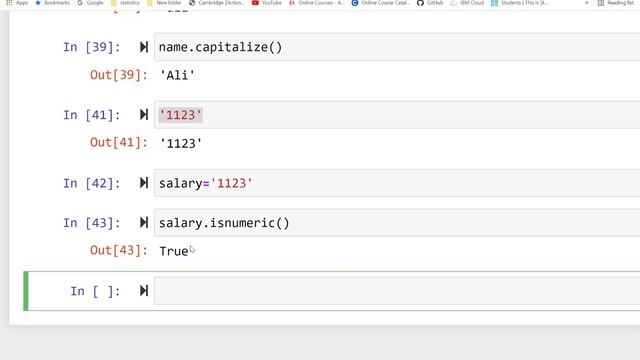This screenshot has width=640, height=360.
Task: Open the New folder bookmark folder
Action: click(x=164, y=3)
